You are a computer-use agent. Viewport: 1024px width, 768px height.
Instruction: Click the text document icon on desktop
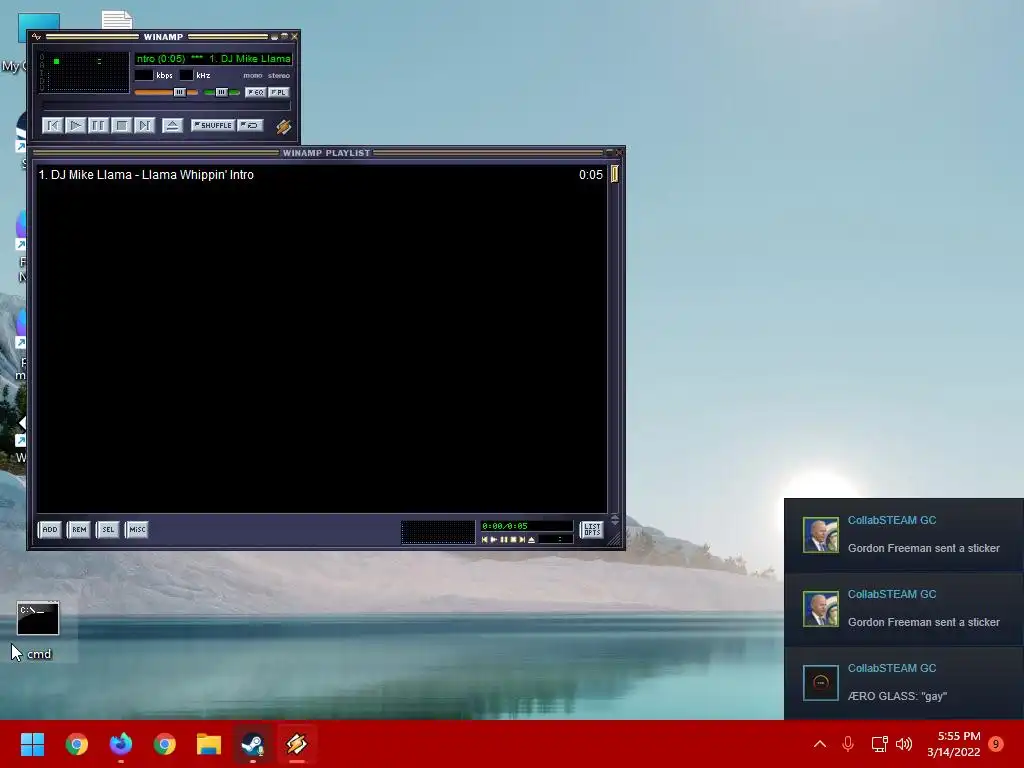tap(117, 20)
